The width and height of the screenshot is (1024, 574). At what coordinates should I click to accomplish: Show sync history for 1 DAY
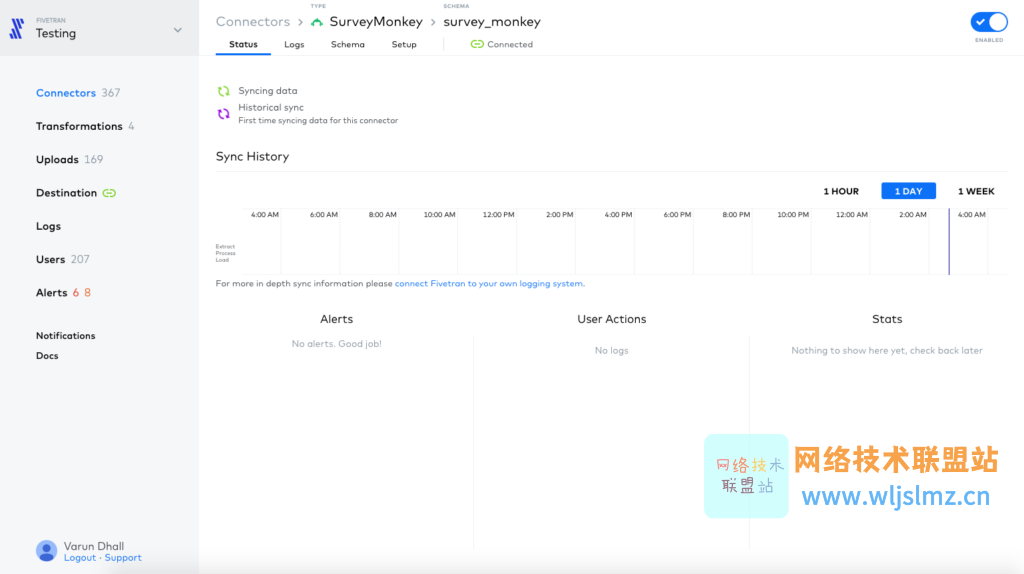tap(908, 191)
